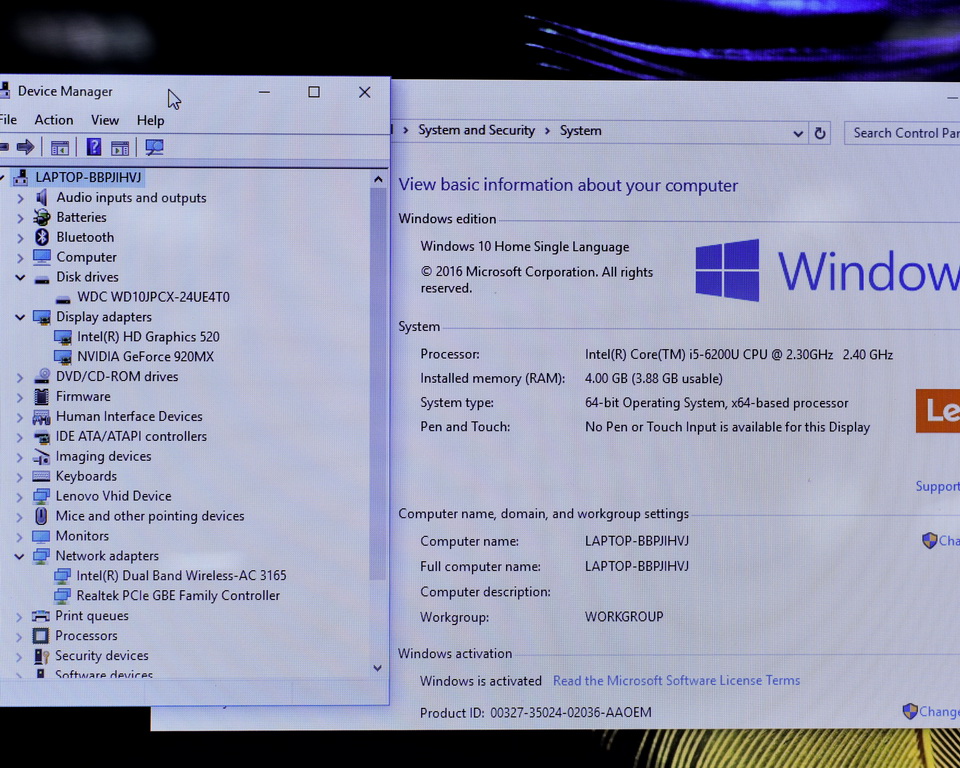Click Change settings shield link by computer name
960x768 pixels.
940,540
